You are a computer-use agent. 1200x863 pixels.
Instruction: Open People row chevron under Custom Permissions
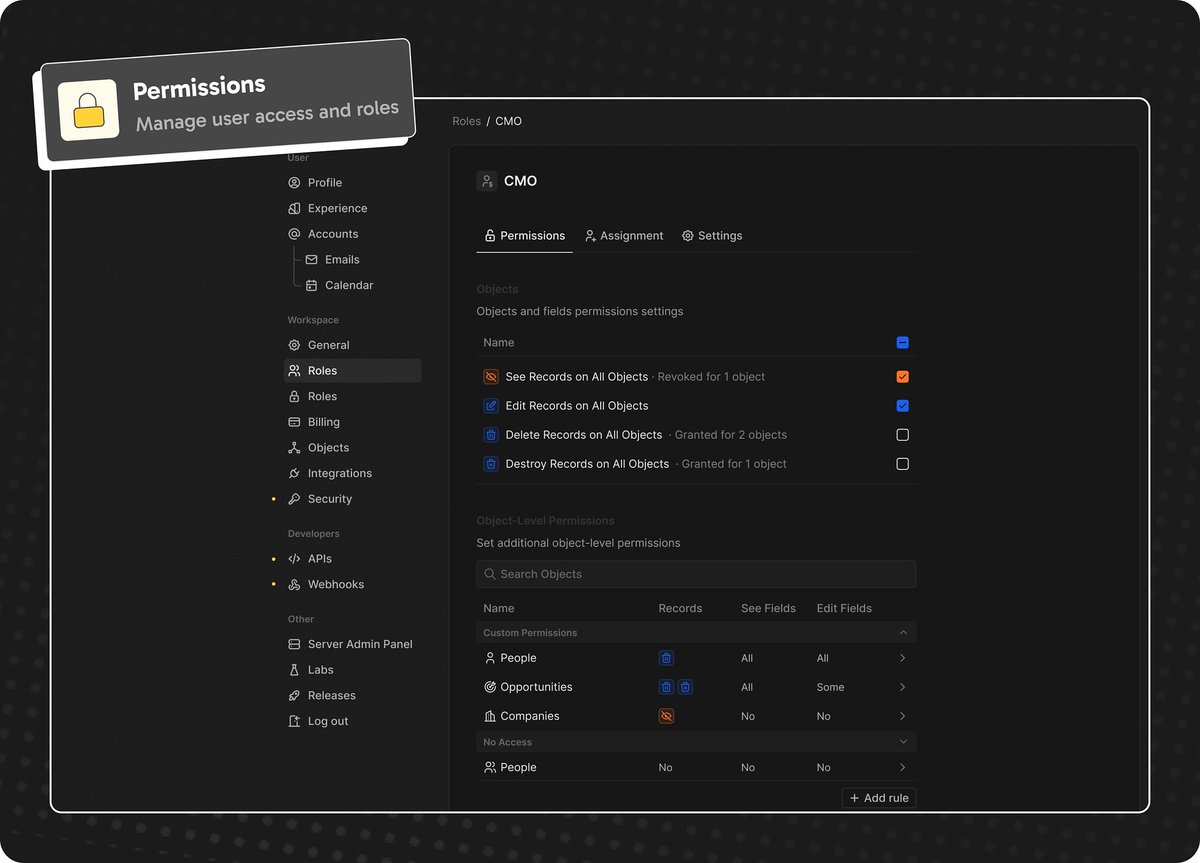(x=902, y=658)
